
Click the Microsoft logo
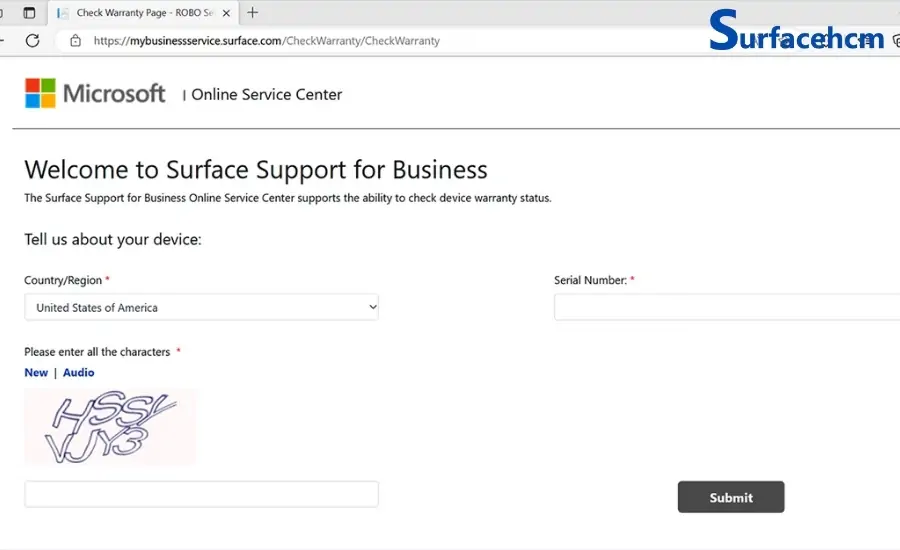pos(95,93)
